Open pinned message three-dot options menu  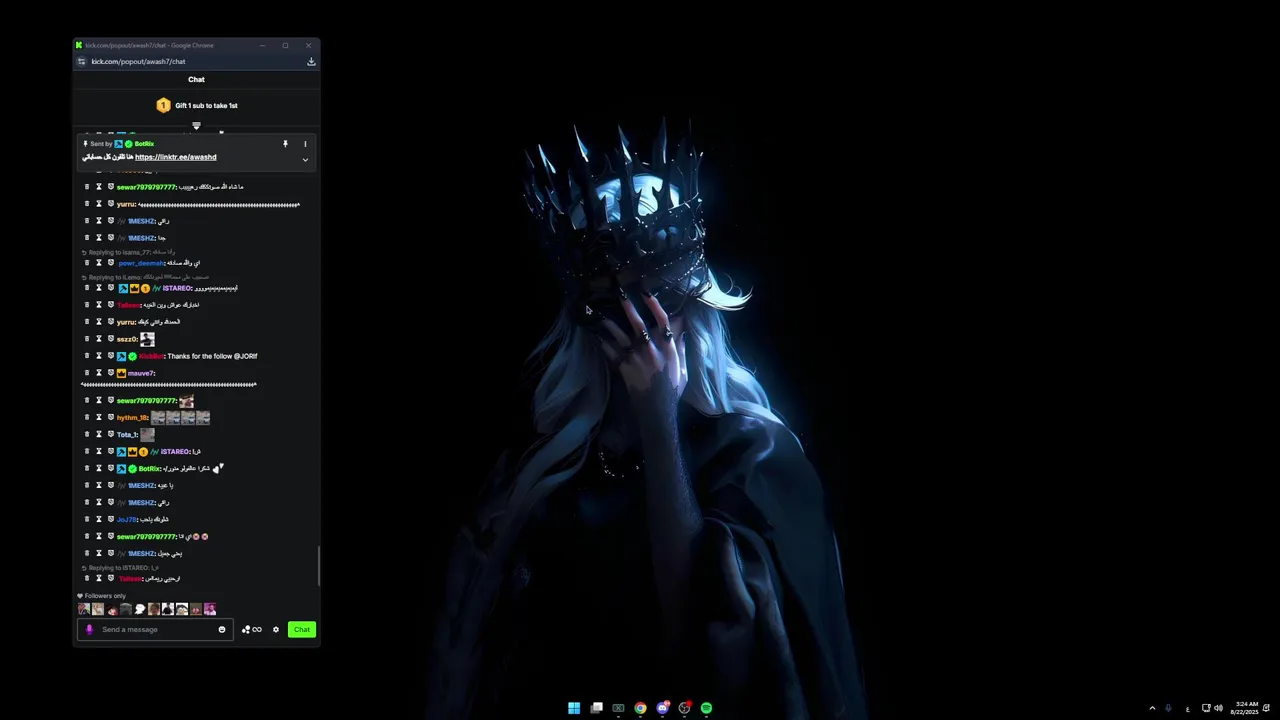[305, 144]
